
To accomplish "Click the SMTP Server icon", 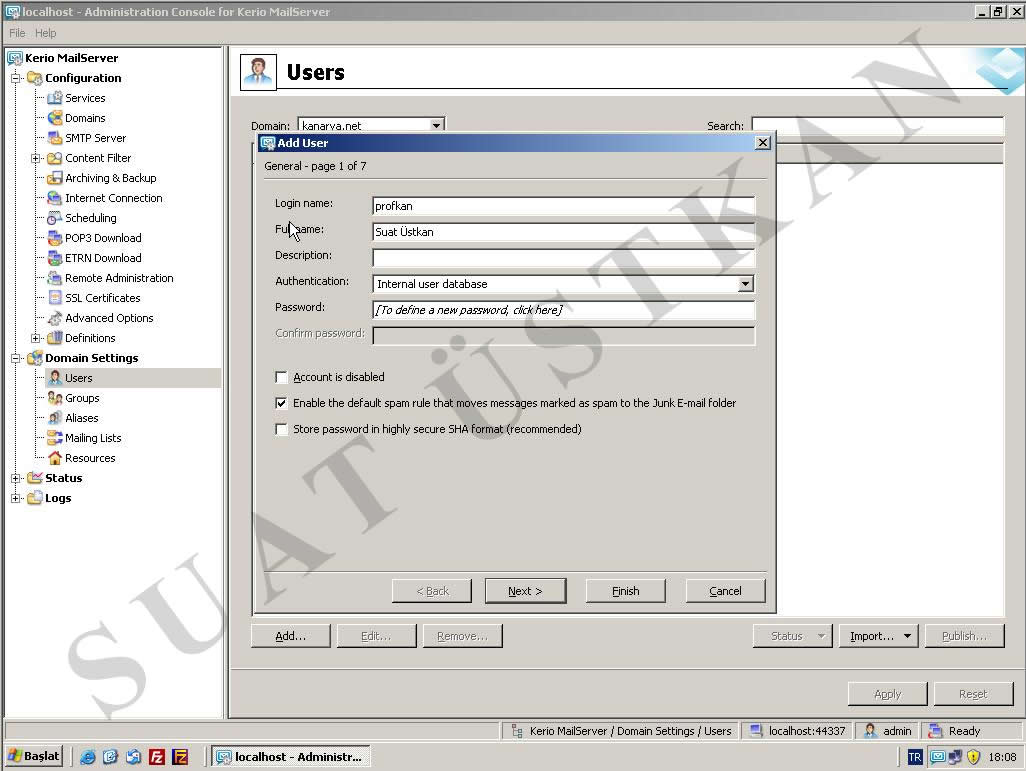I will point(55,138).
